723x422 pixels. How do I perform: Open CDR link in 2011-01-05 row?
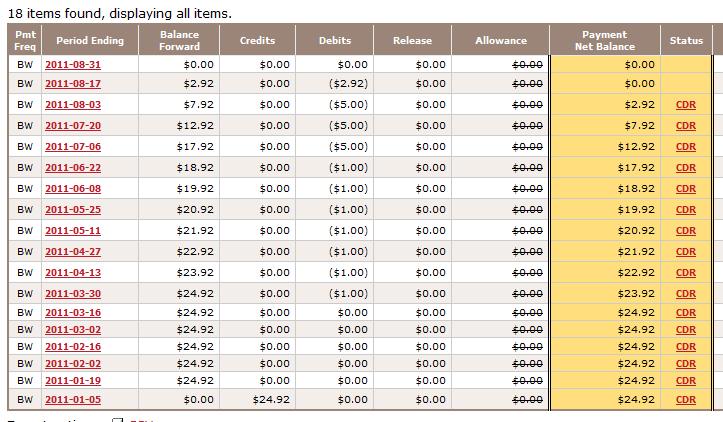[685, 399]
